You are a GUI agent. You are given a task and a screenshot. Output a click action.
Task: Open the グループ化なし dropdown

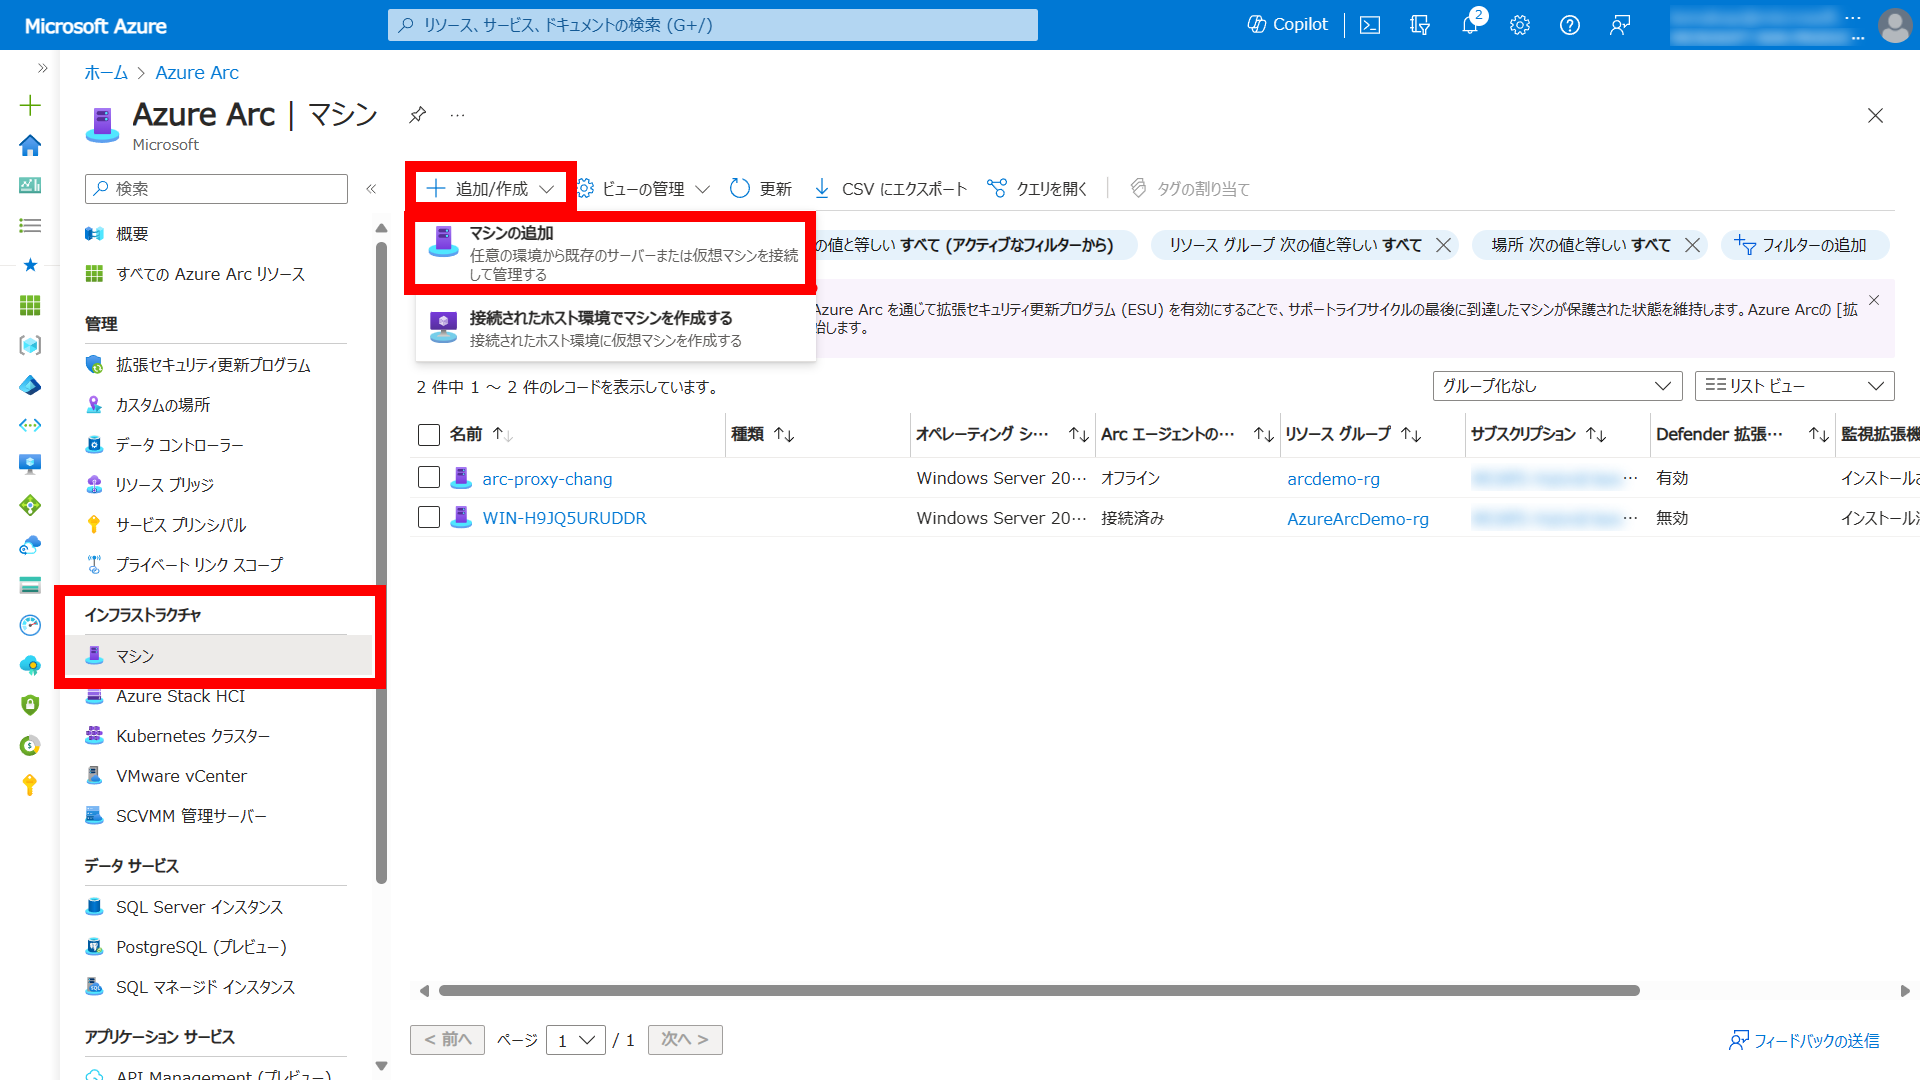(x=1557, y=386)
